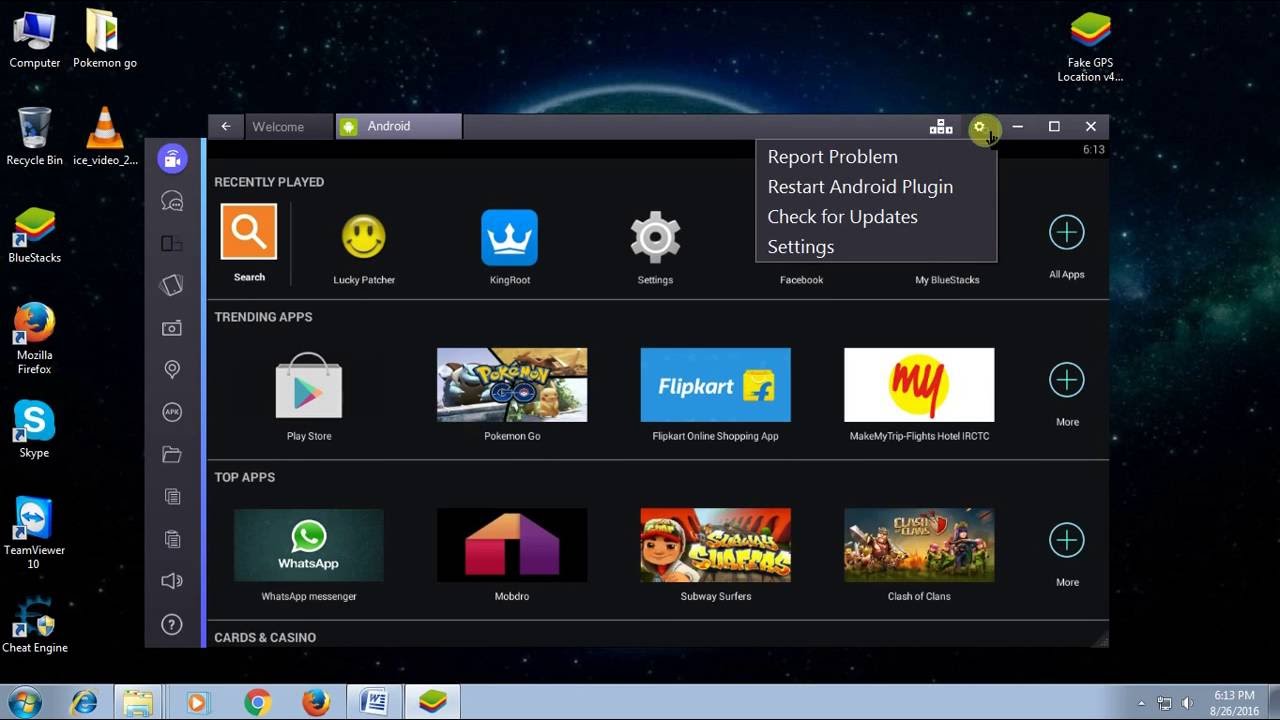Click the Facebook label
Image resolution: width=1280 pixels, height=720 pixels.
pos(801,280)
